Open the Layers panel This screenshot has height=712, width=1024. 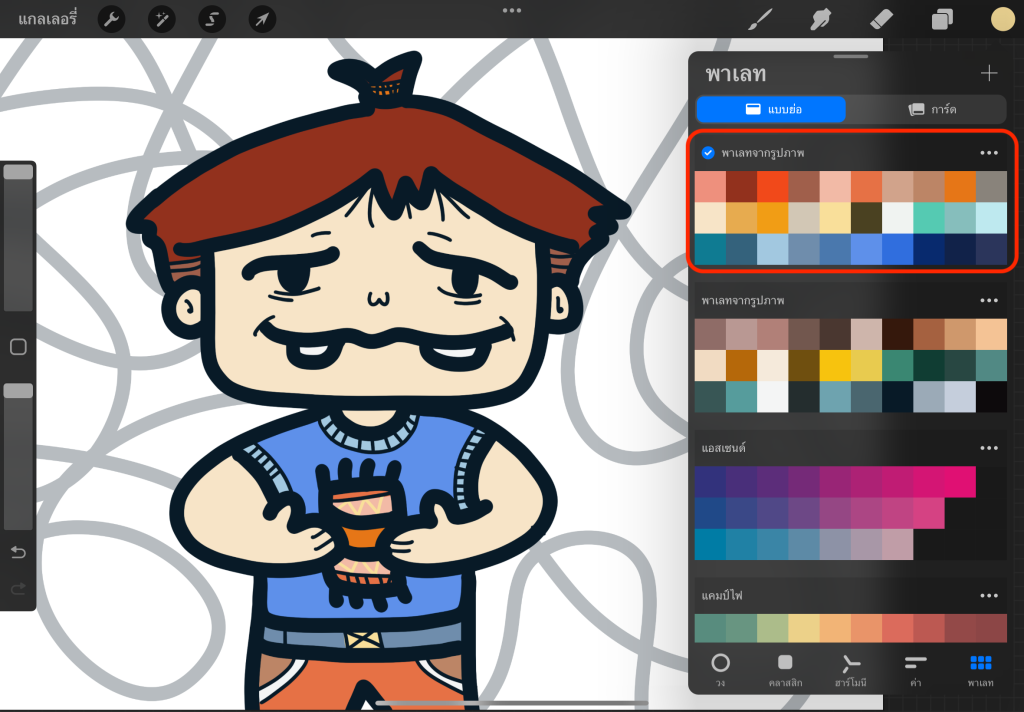coord(941,19)
